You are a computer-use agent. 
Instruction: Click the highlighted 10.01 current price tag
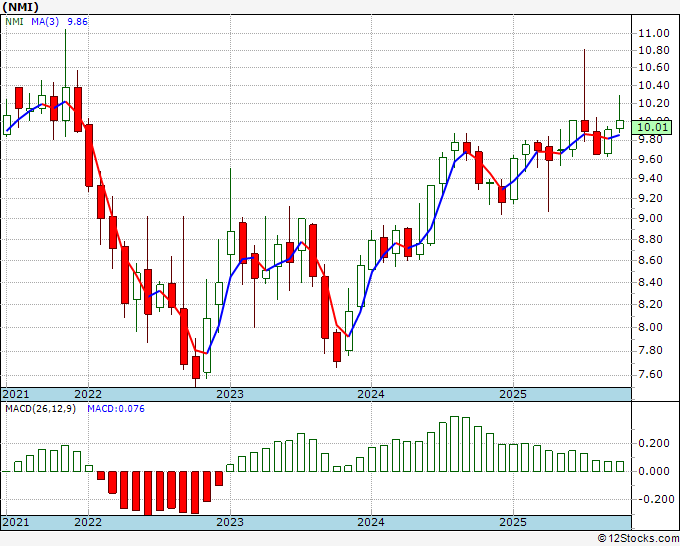coord(652,127)
